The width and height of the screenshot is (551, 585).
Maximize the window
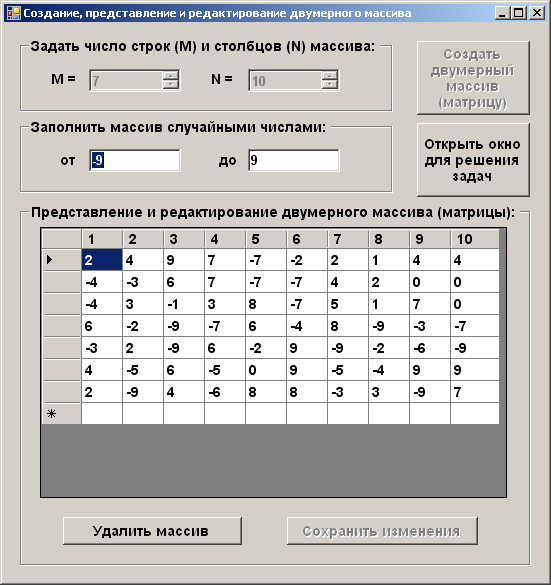[x=519, y=13]
